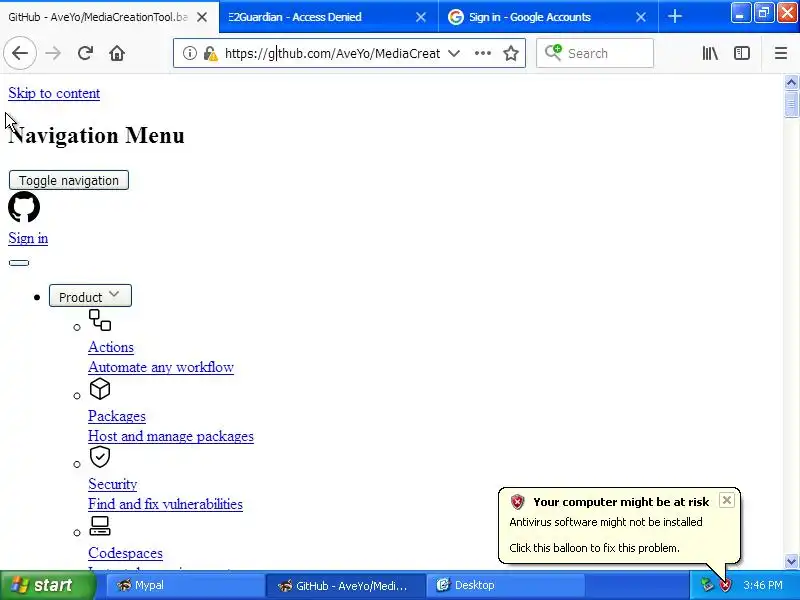Close the security warning balloon
Screen dimensions: 800x600
[x=727, y=500]
